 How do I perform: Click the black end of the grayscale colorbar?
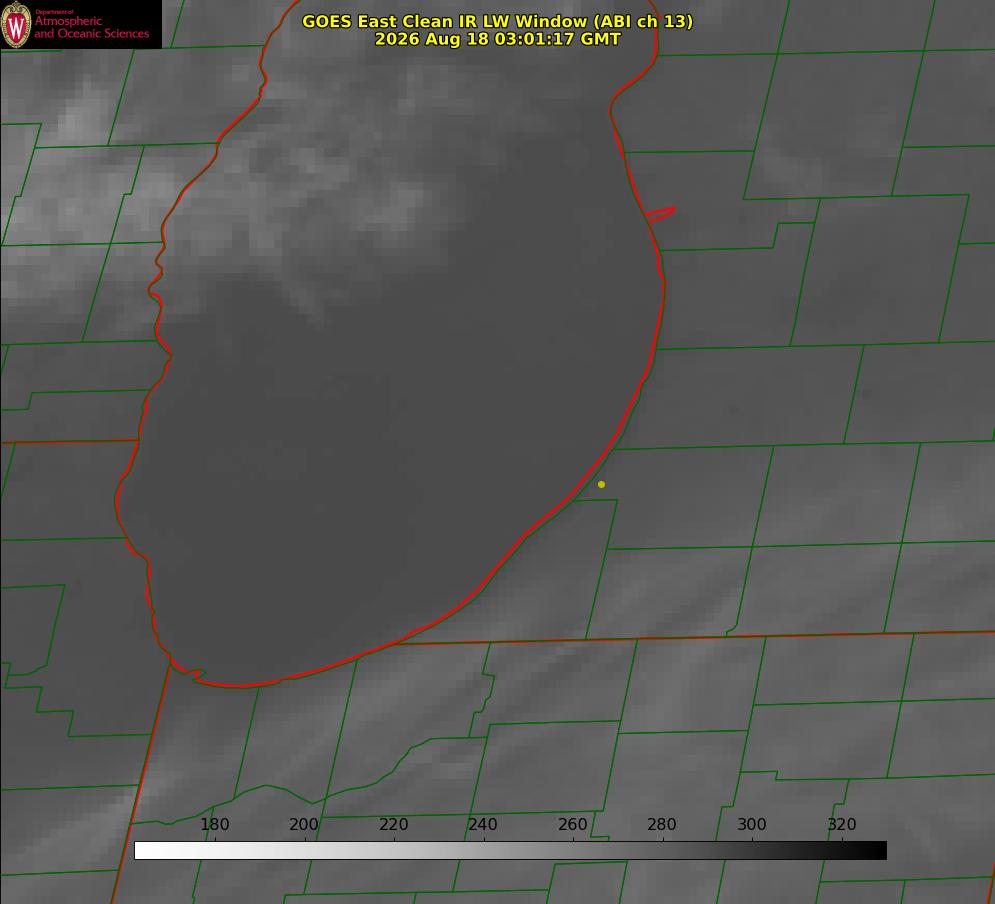tap(876, 850)
